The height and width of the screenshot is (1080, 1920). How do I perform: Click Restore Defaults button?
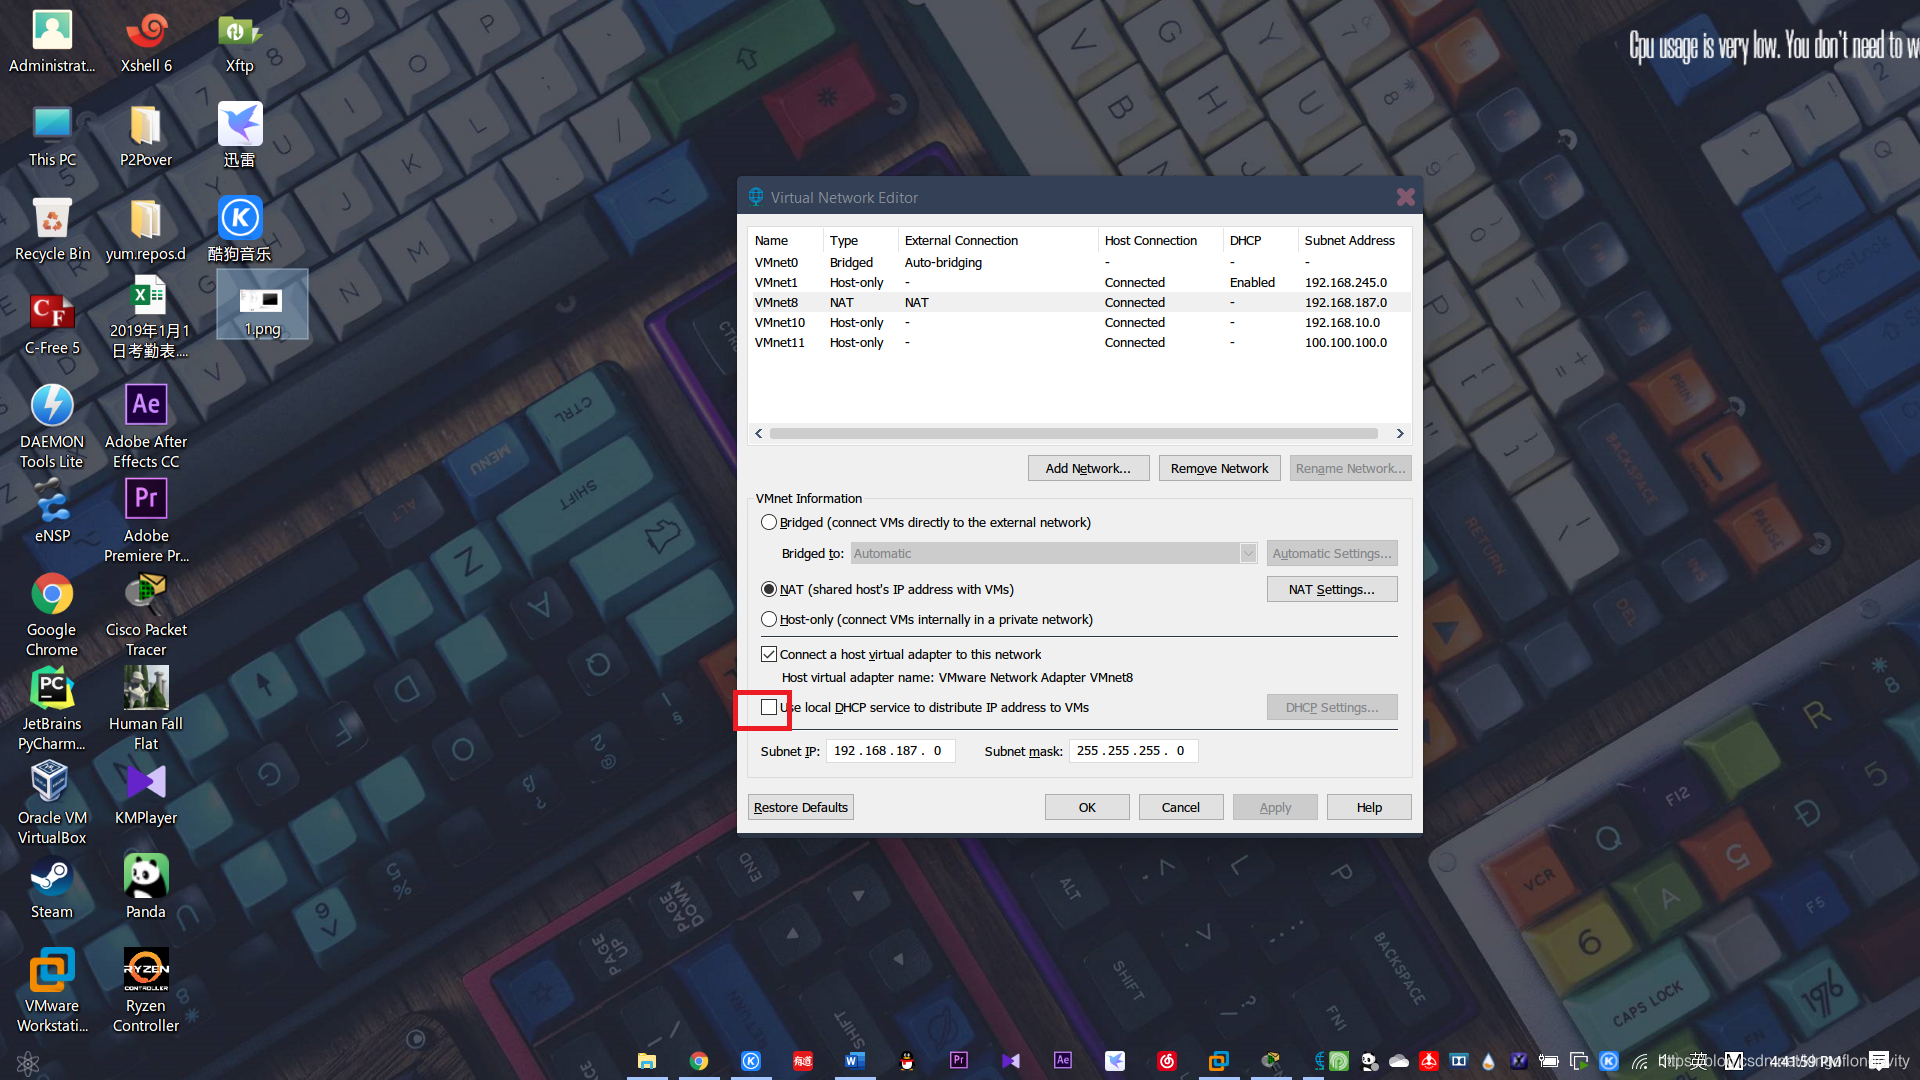(x=800, y=806)
